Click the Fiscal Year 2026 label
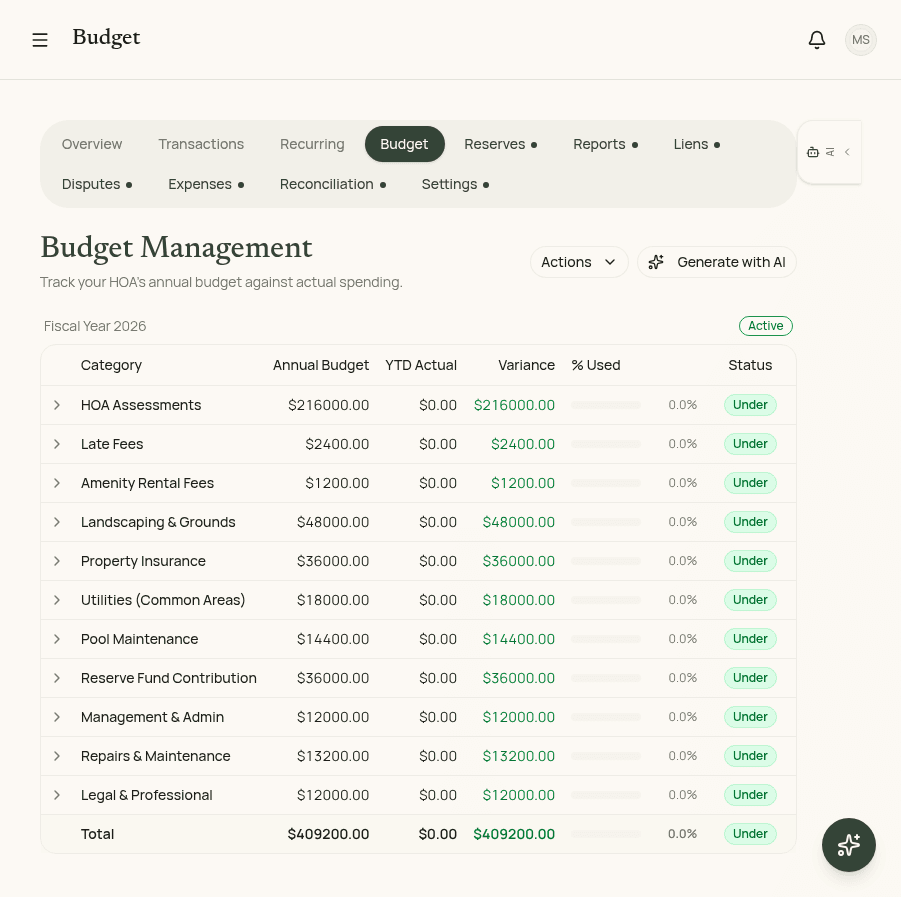The width and height of the screenshot is (901, 897). (x=95, y=326)
